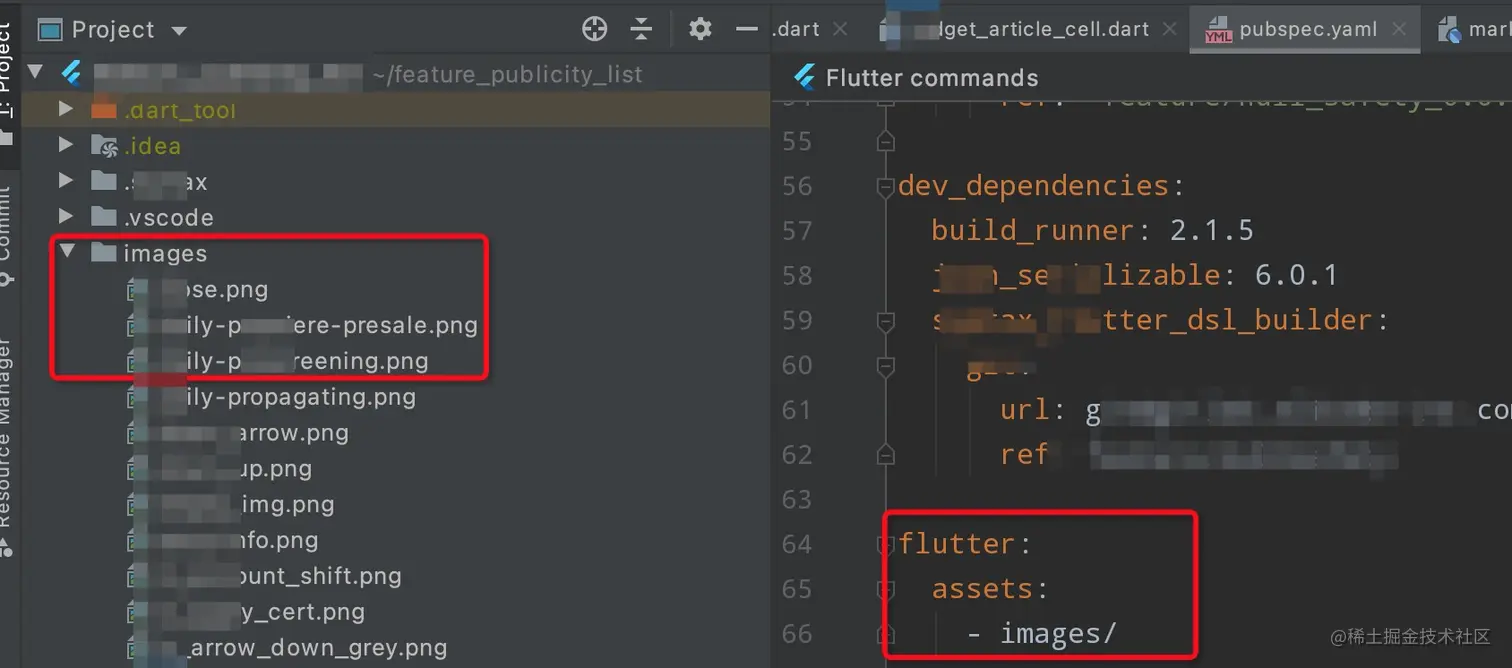Fold the dev_dependencies block

point(885,186)
